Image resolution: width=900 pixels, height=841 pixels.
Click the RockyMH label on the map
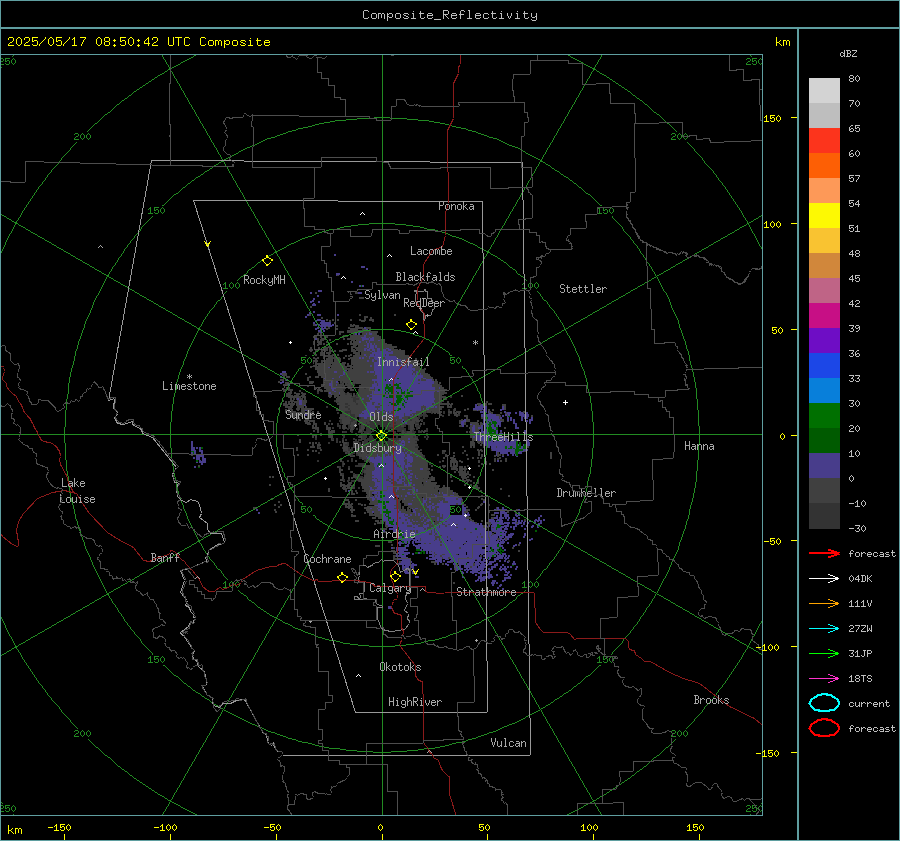pos(264,280)
